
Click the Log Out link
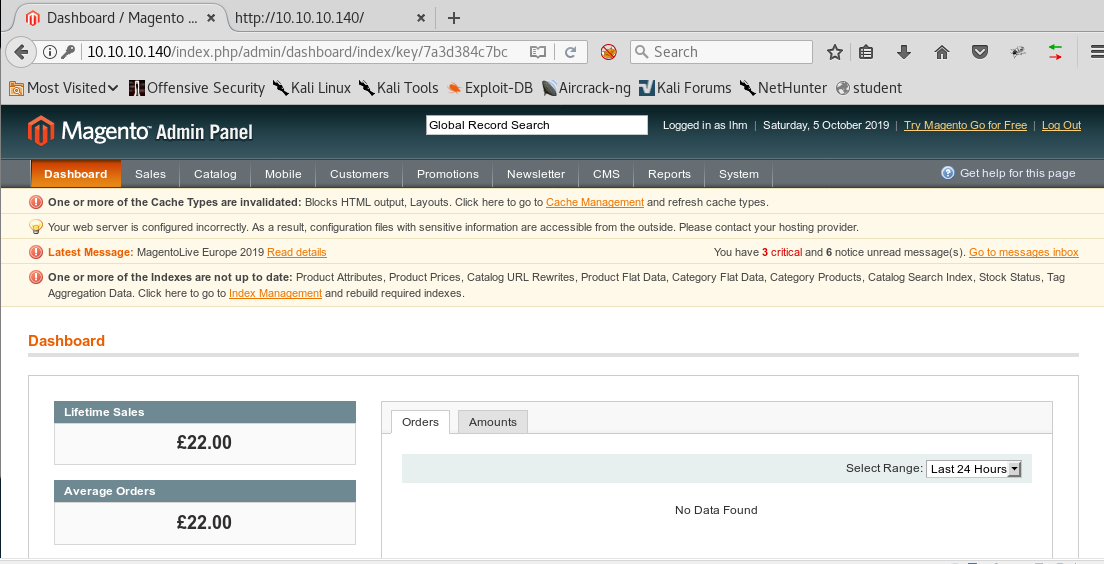point(1061,125)
